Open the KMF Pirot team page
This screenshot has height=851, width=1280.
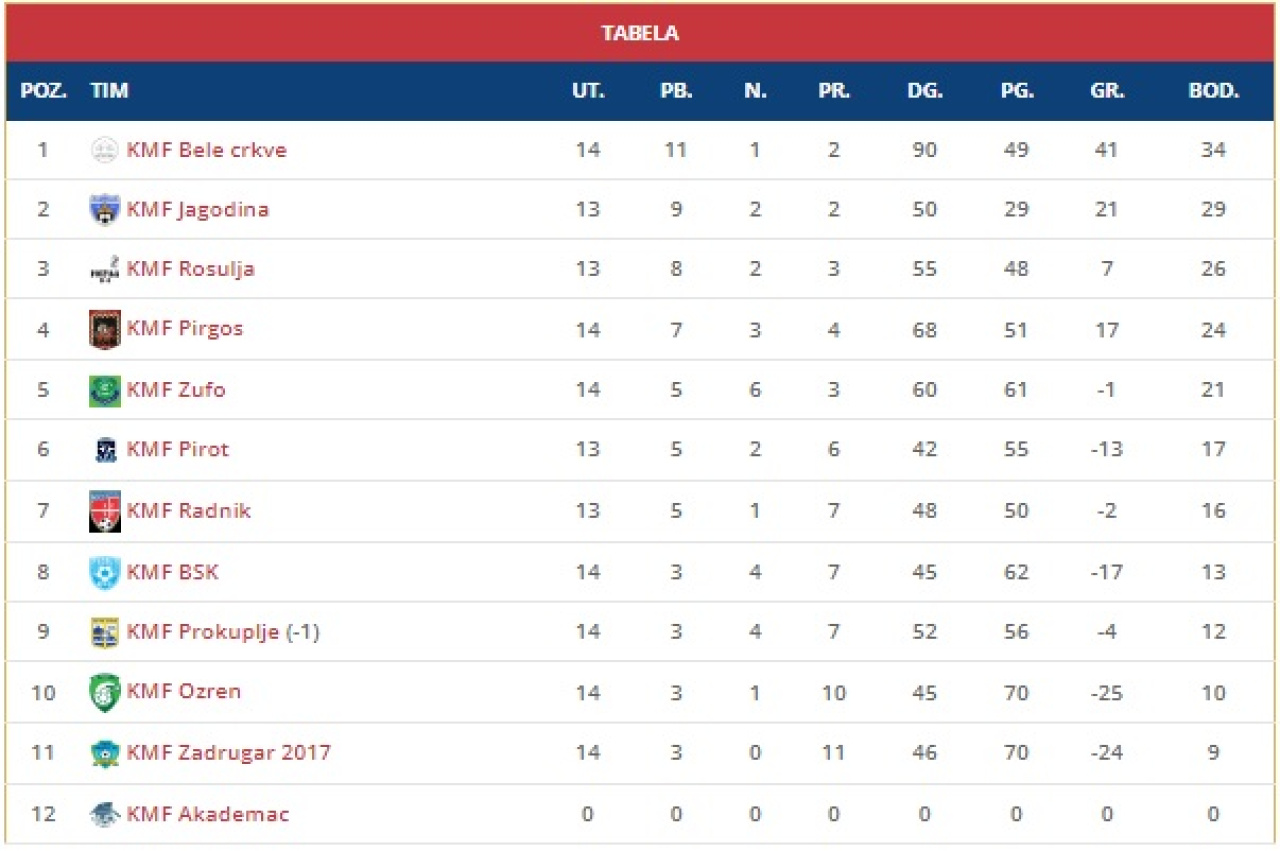click(x=177, y=450)
